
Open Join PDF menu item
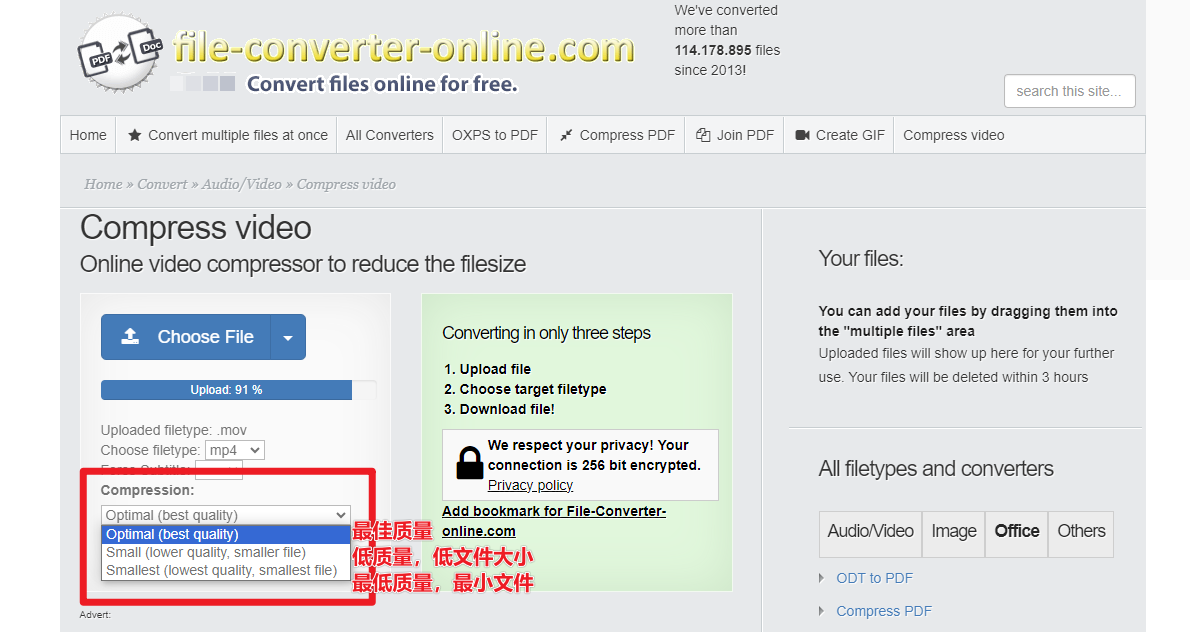click(735, 135)
